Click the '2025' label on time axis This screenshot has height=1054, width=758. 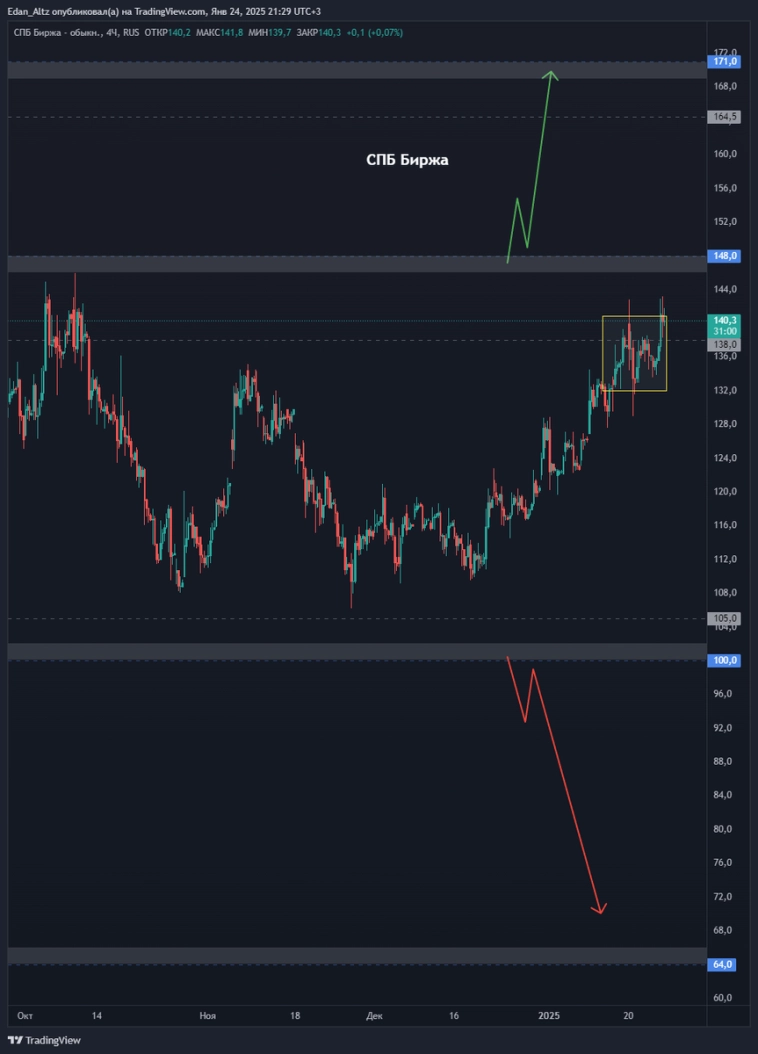[x=549, y=1016]
